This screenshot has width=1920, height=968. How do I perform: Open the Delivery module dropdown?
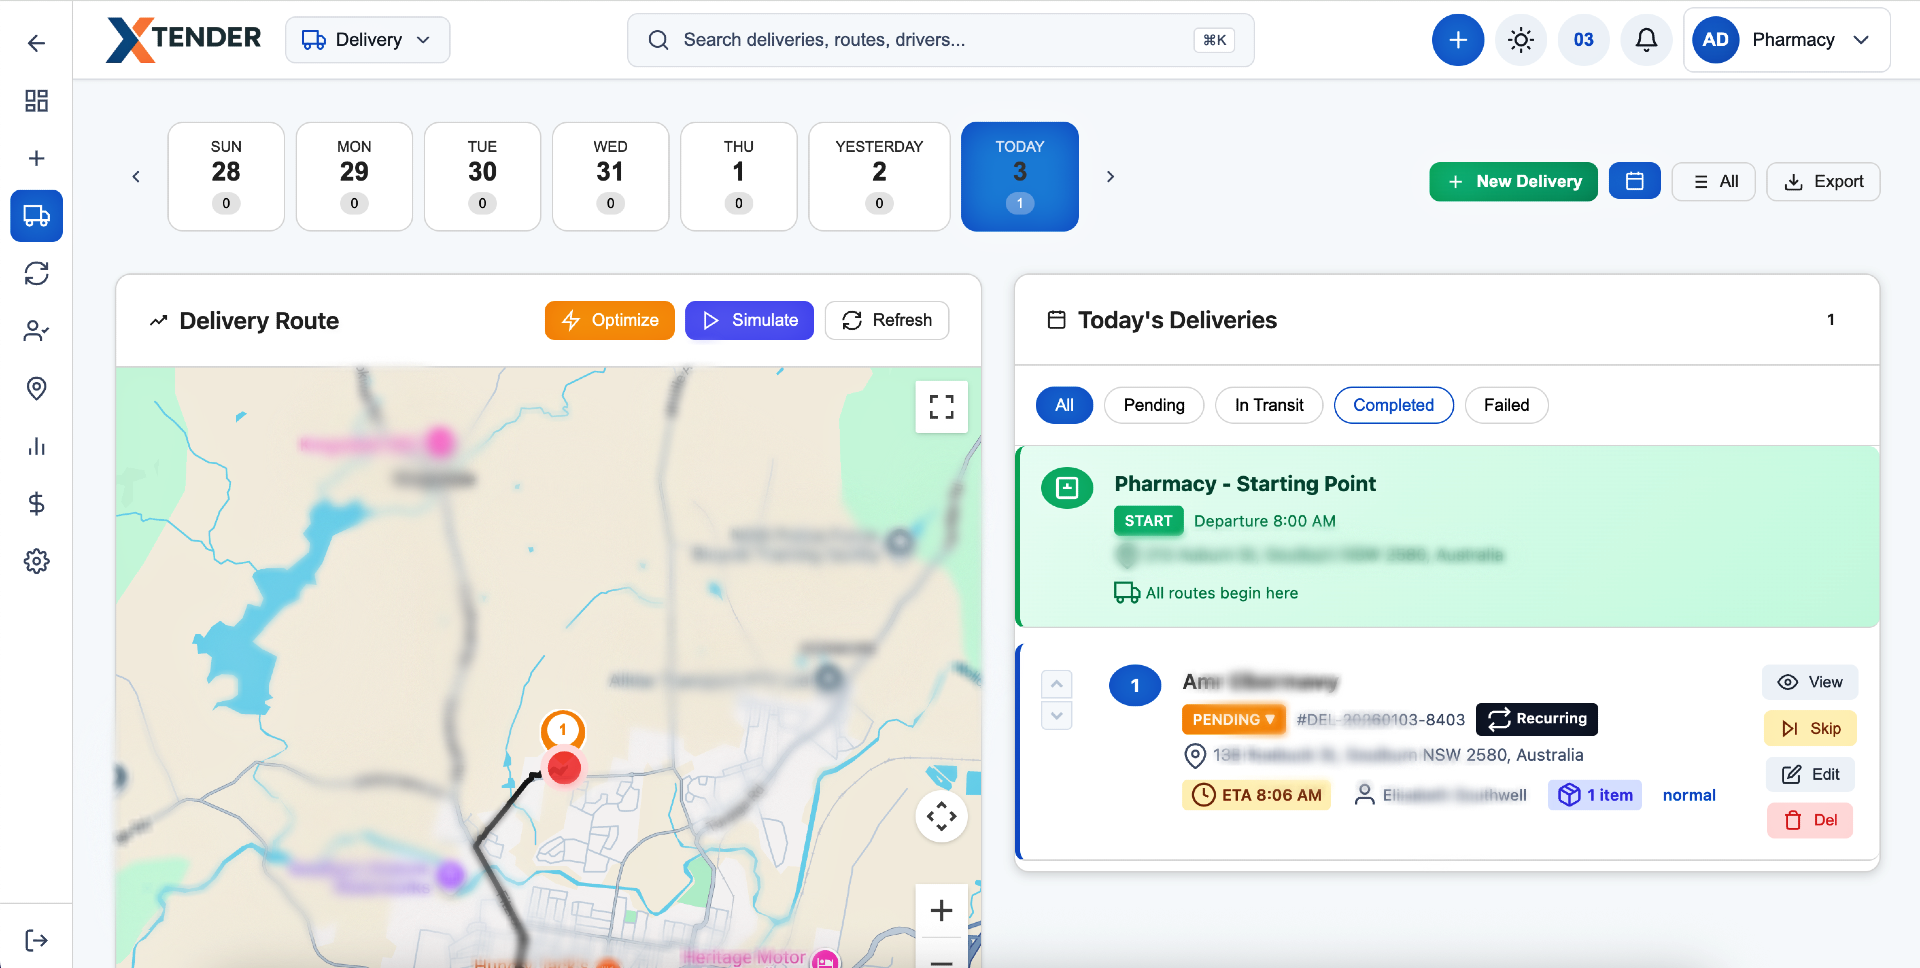coord(367,40)
